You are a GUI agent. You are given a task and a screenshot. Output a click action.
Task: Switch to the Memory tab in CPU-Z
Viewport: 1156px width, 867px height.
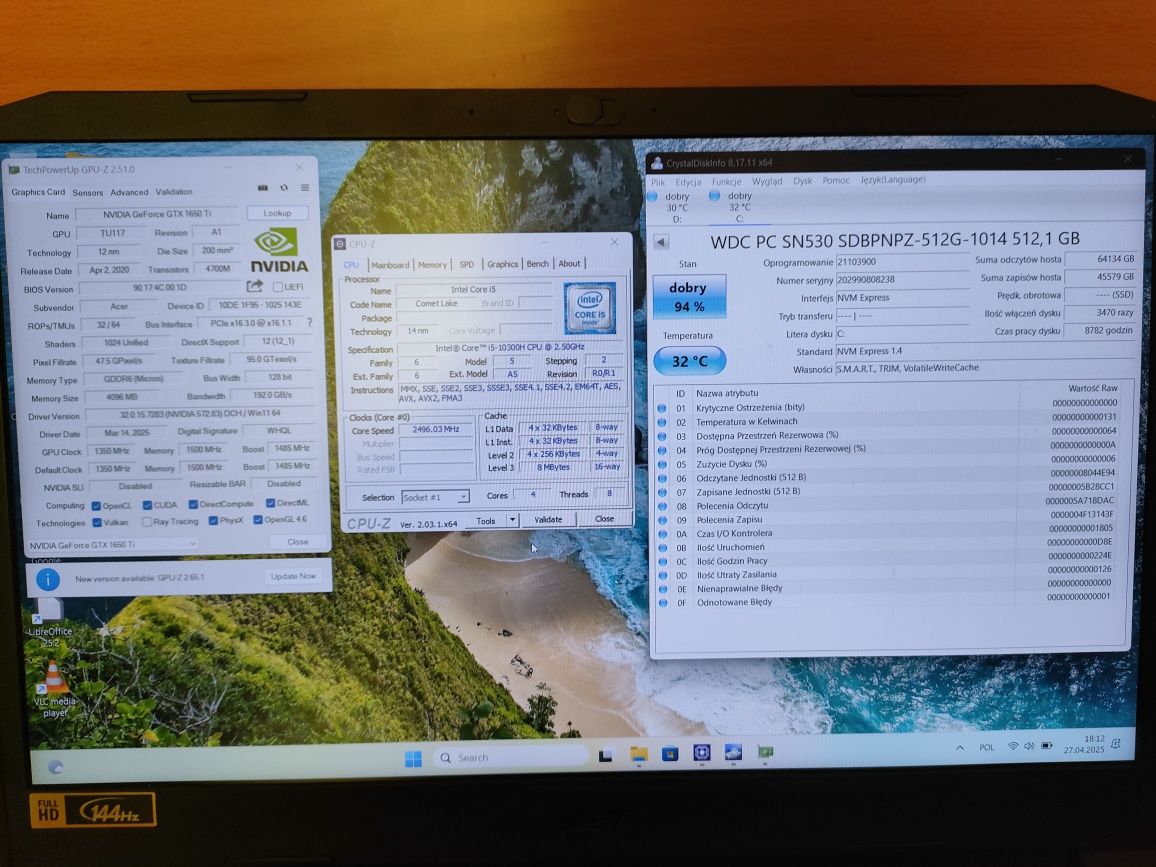(x=432, y=265)
